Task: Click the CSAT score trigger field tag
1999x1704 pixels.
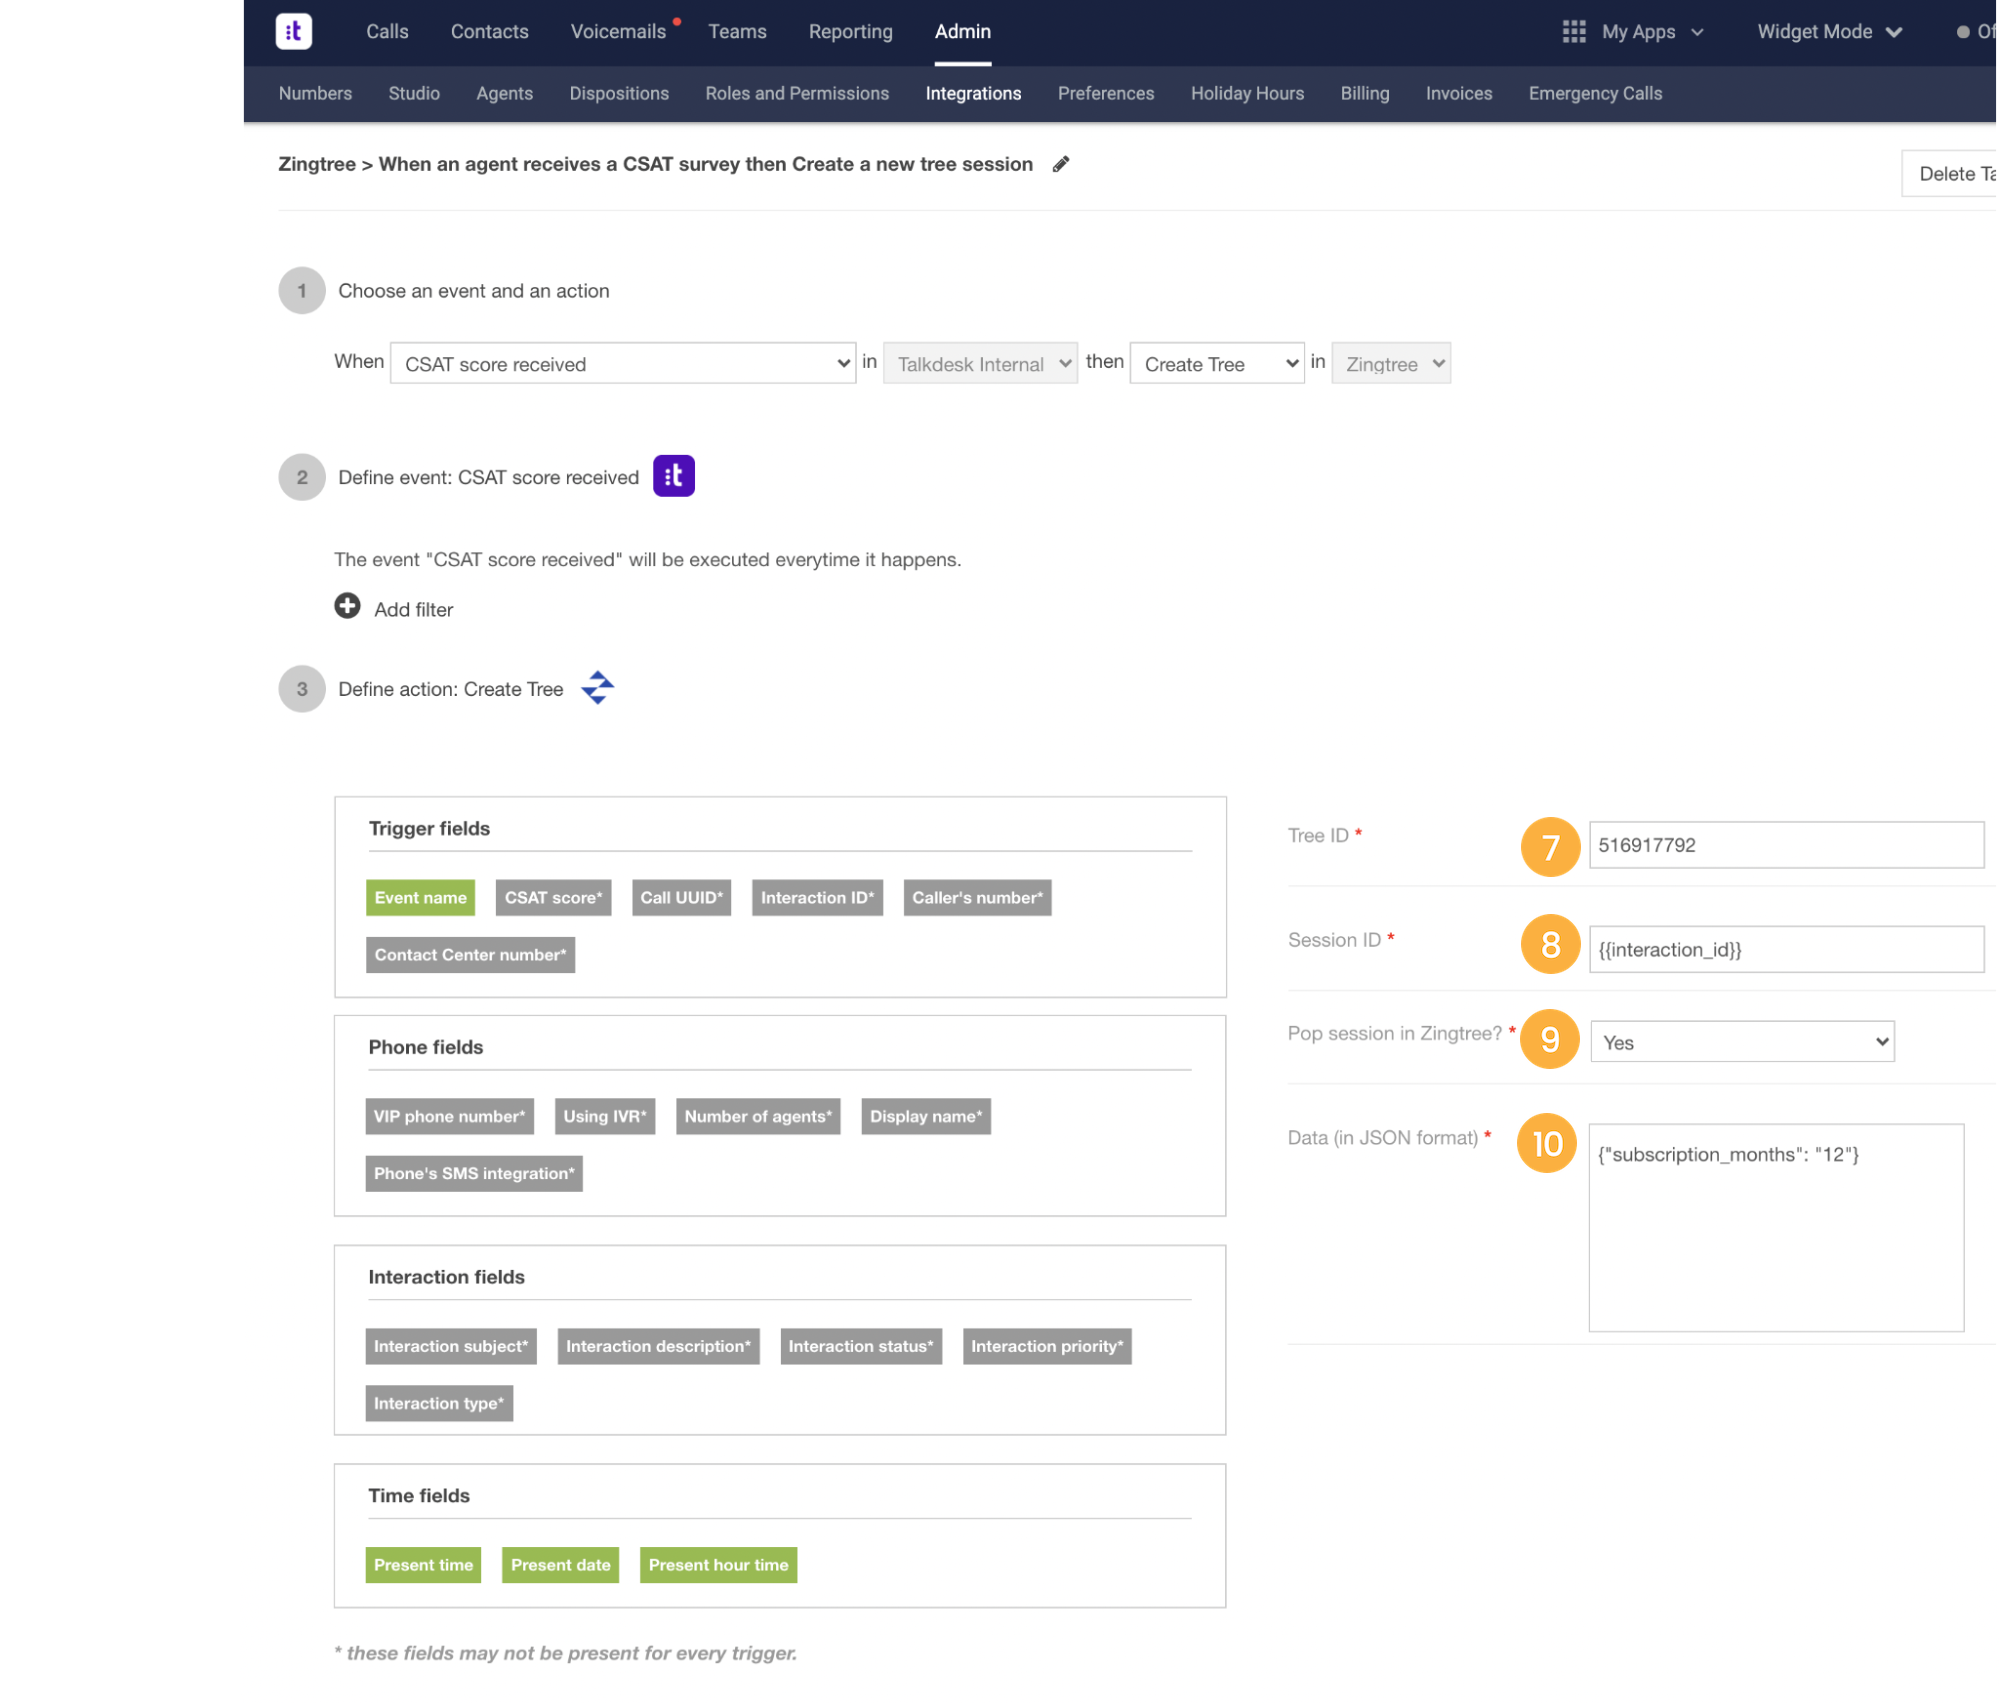Action: [x=553, y=898]
